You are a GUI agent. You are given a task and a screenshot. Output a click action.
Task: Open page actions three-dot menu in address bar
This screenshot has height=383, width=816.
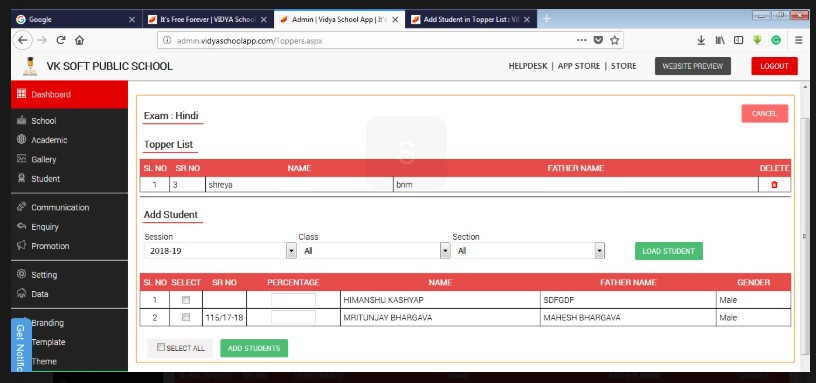point(582,40)
